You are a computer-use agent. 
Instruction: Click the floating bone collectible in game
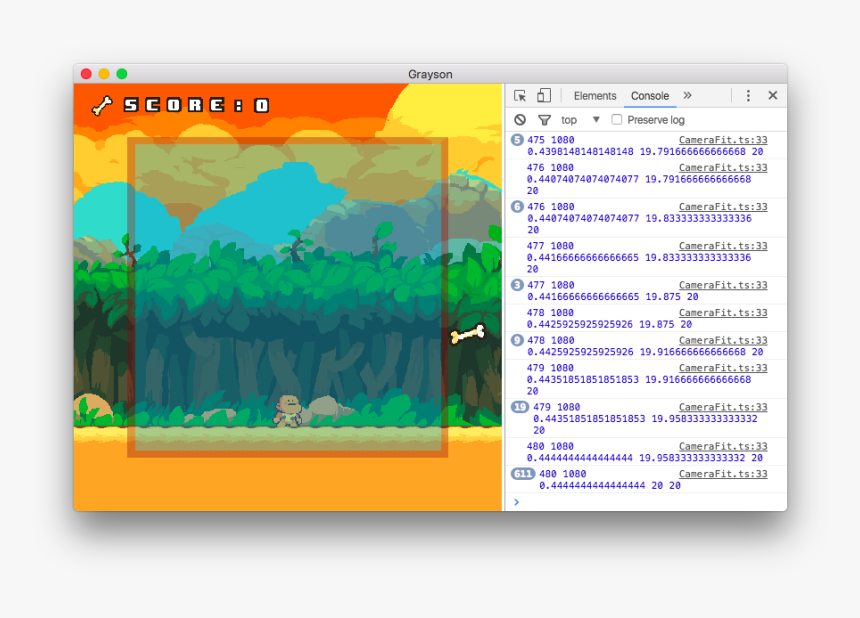coord(466,333)
